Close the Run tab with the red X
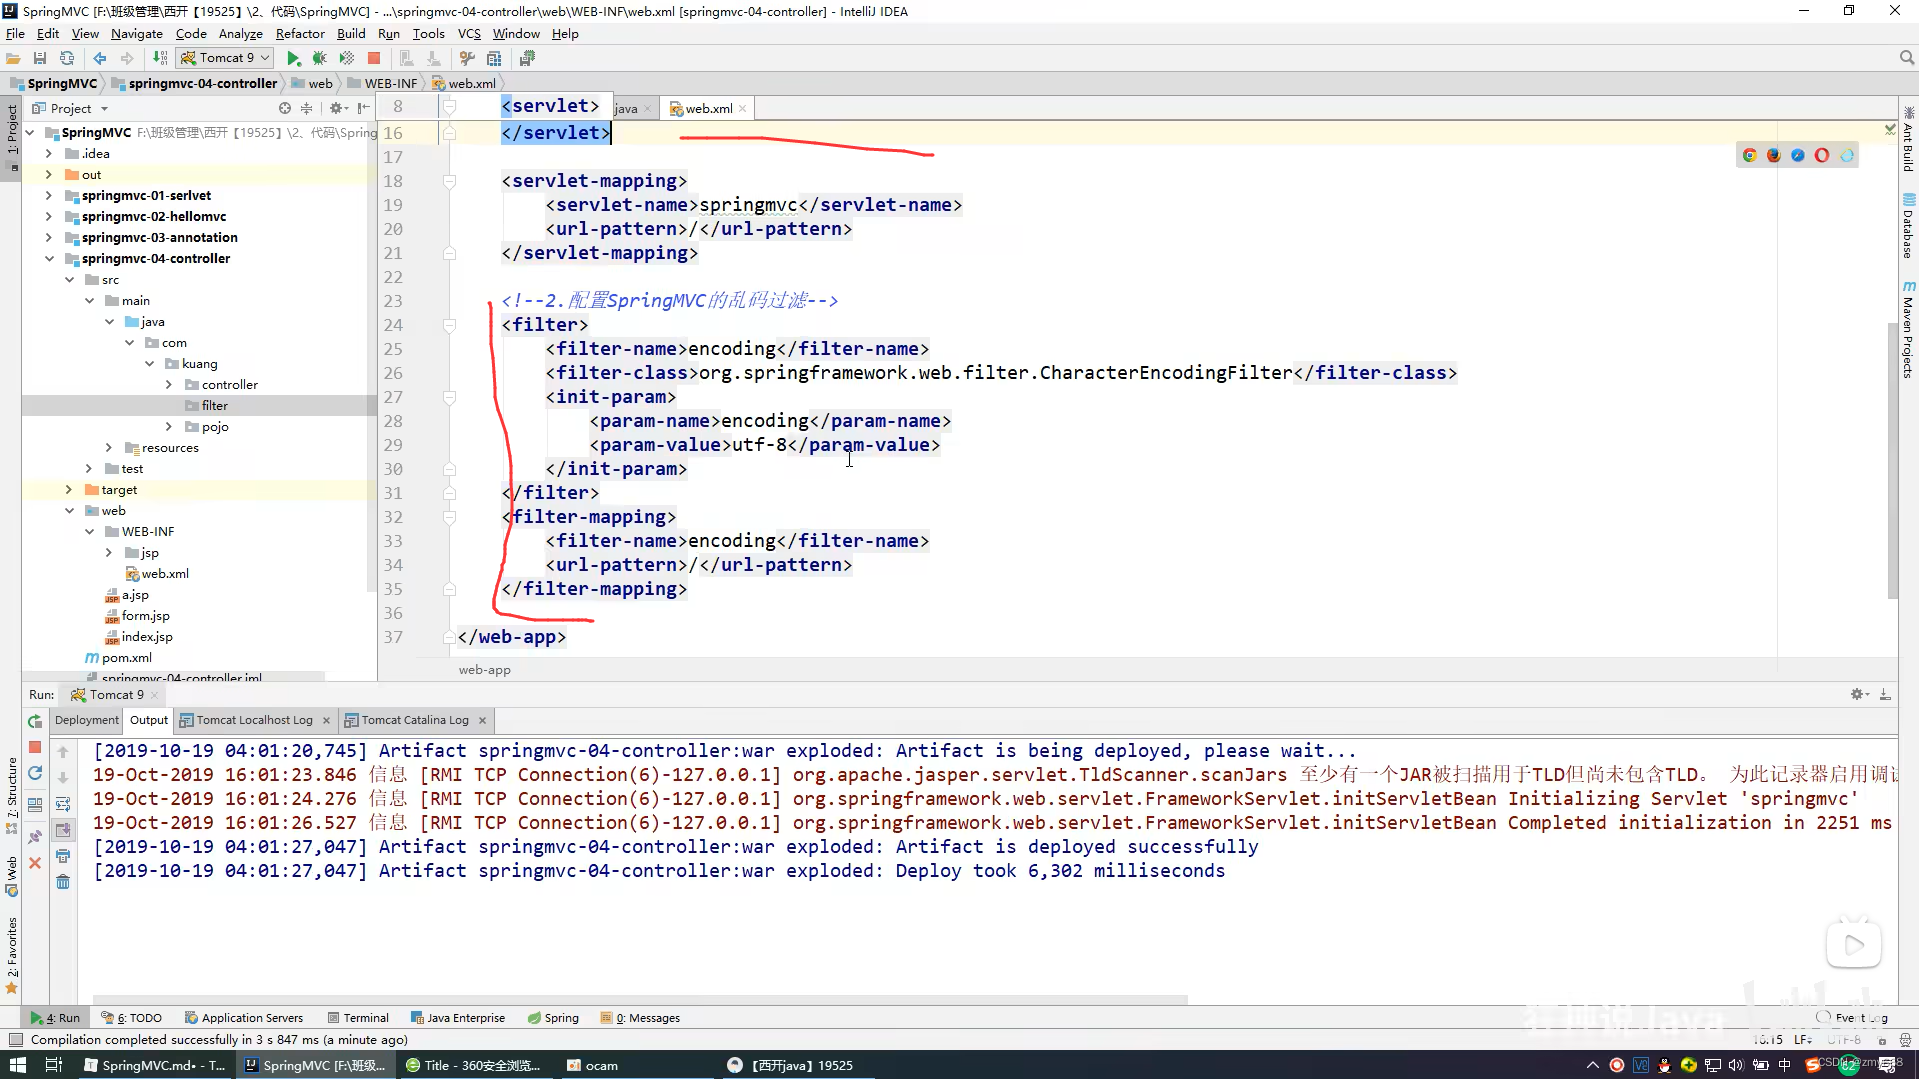 click(35, 862)
